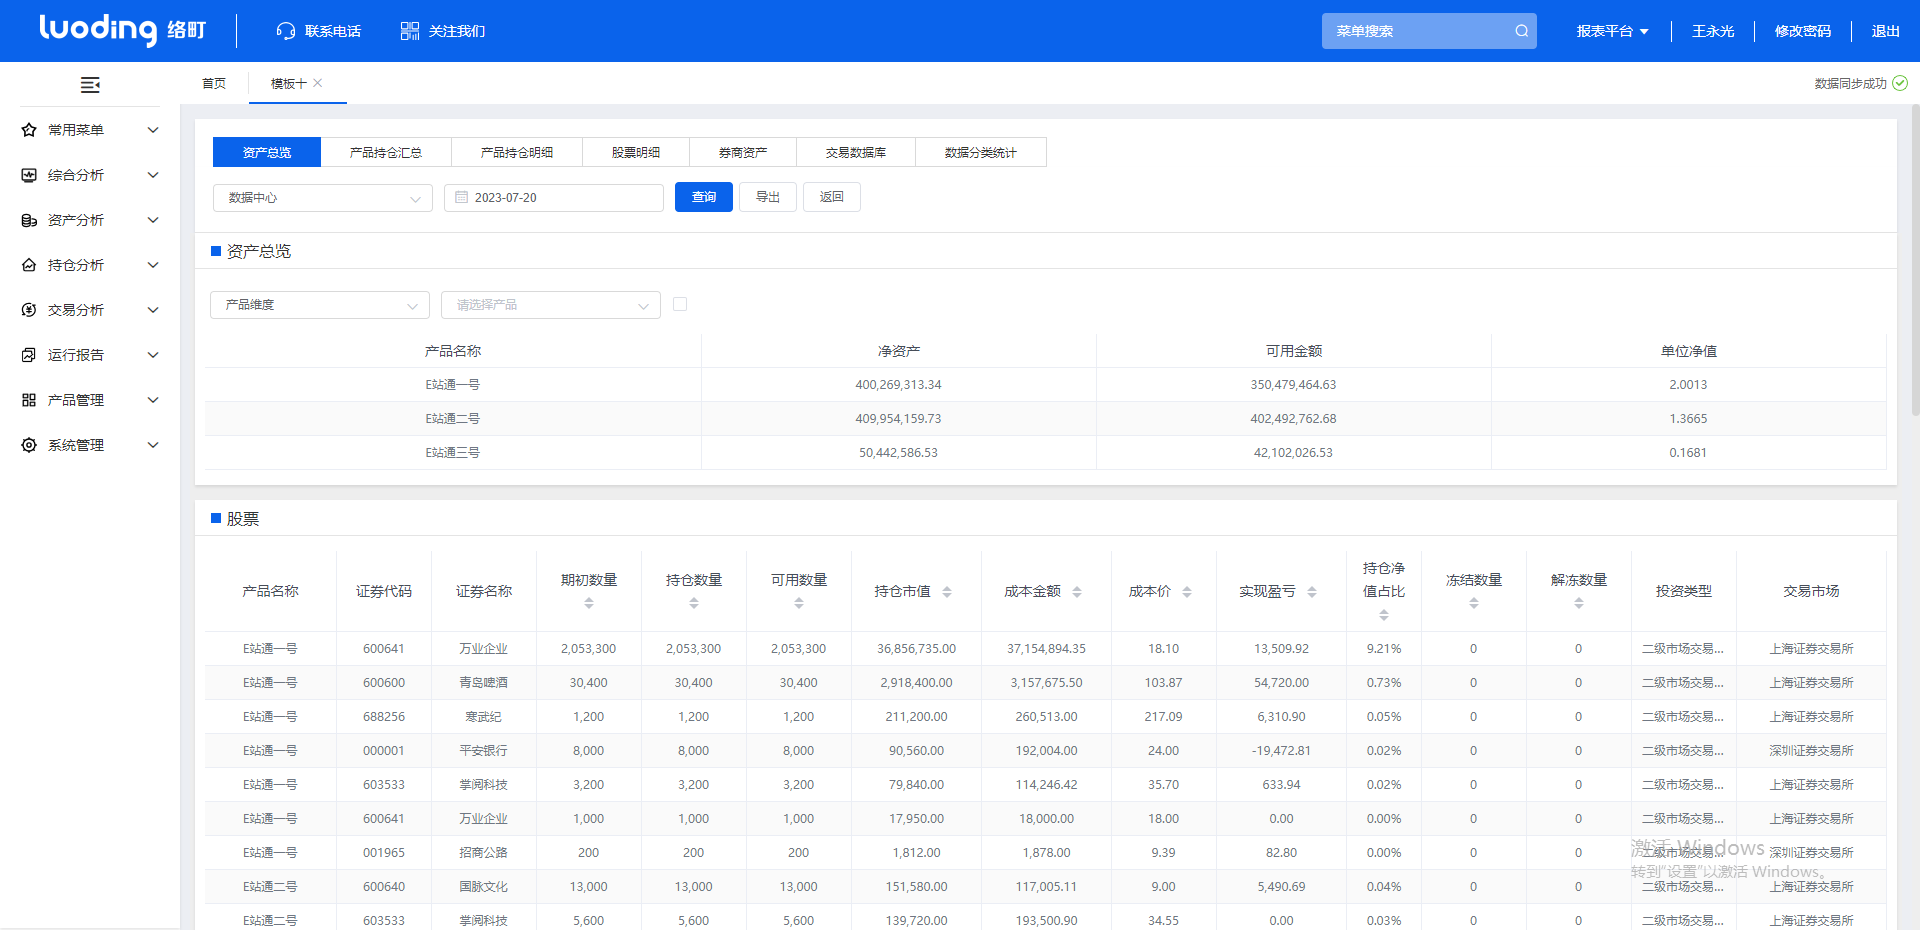The image size is (1920, 930).
Task: Expand the 资产分析 chevron
Action: [153, 220]
